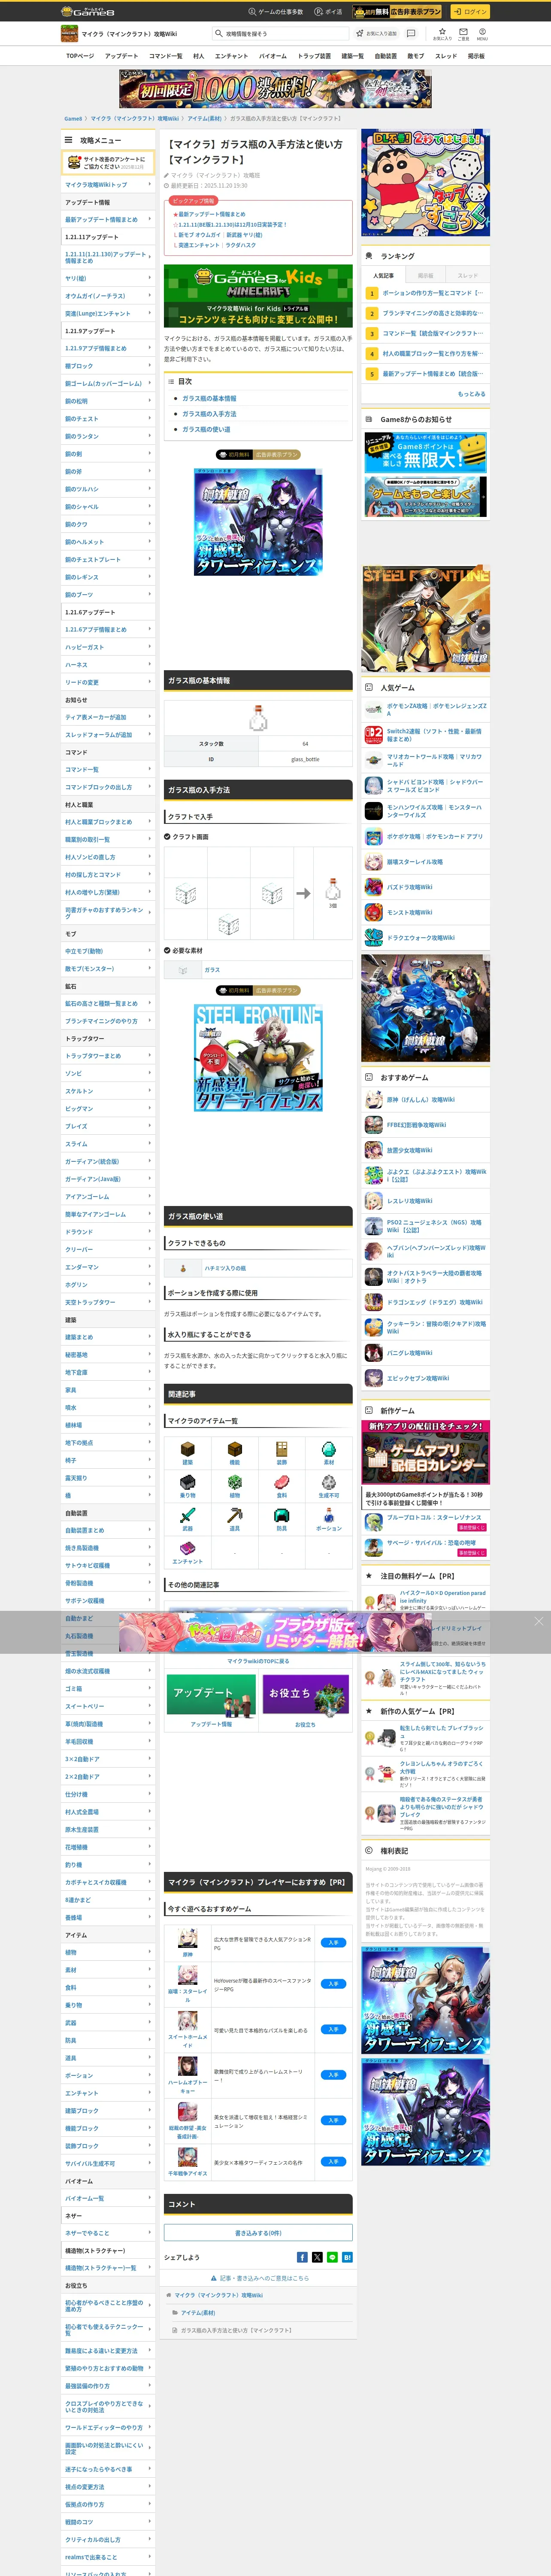Click the お気に入り star icon in the header

(442, 33)
